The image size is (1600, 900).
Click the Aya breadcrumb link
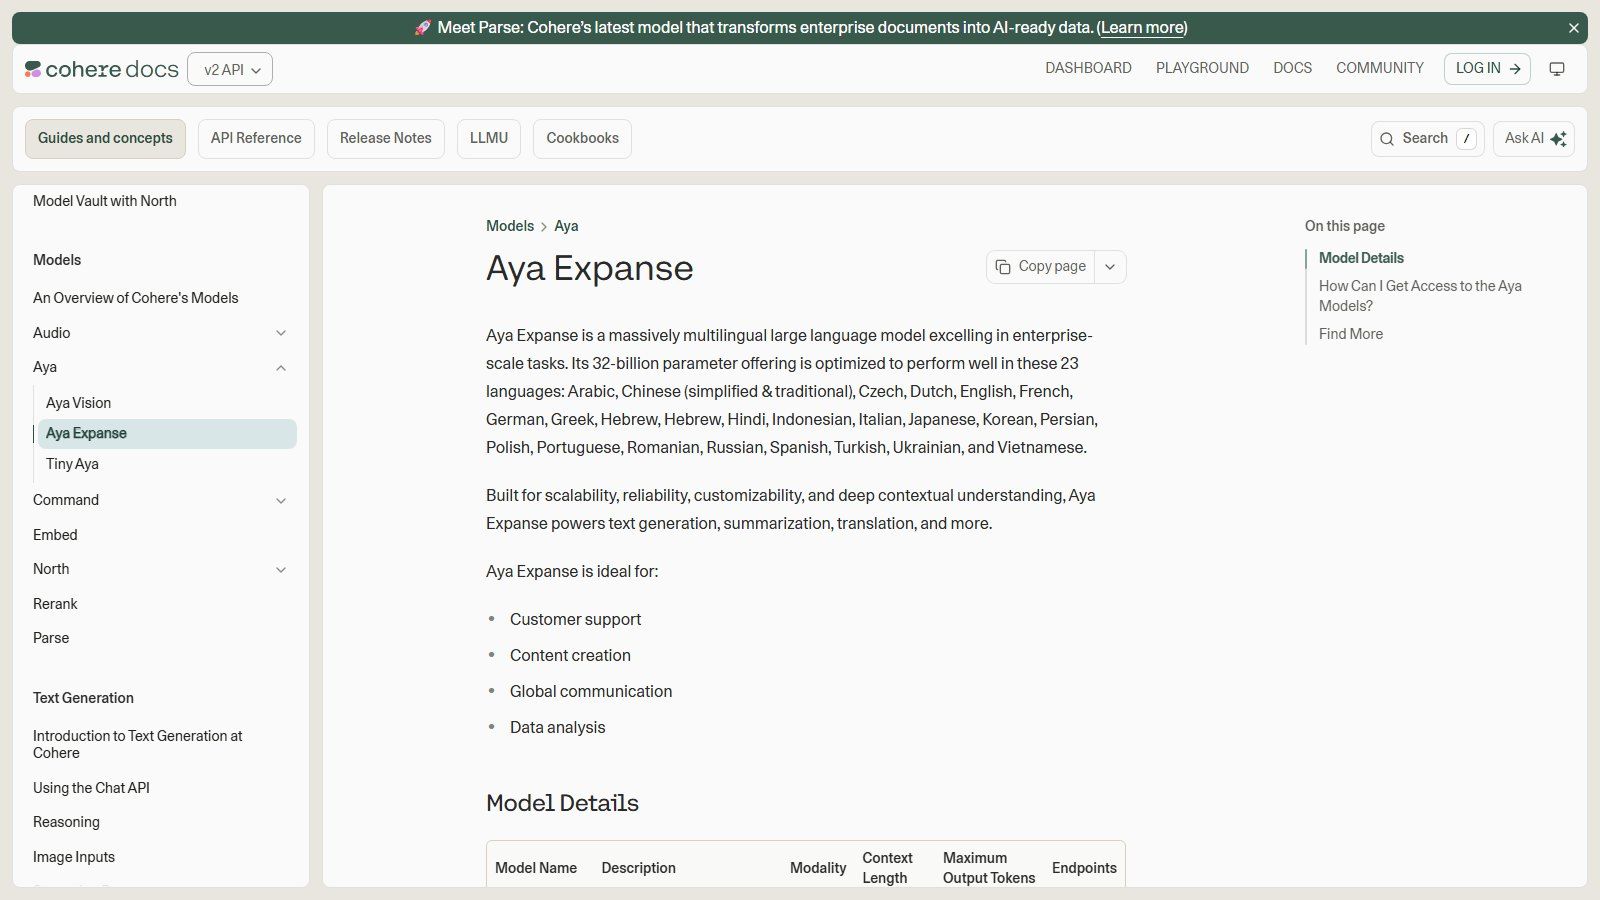click(x=566, y=226)
